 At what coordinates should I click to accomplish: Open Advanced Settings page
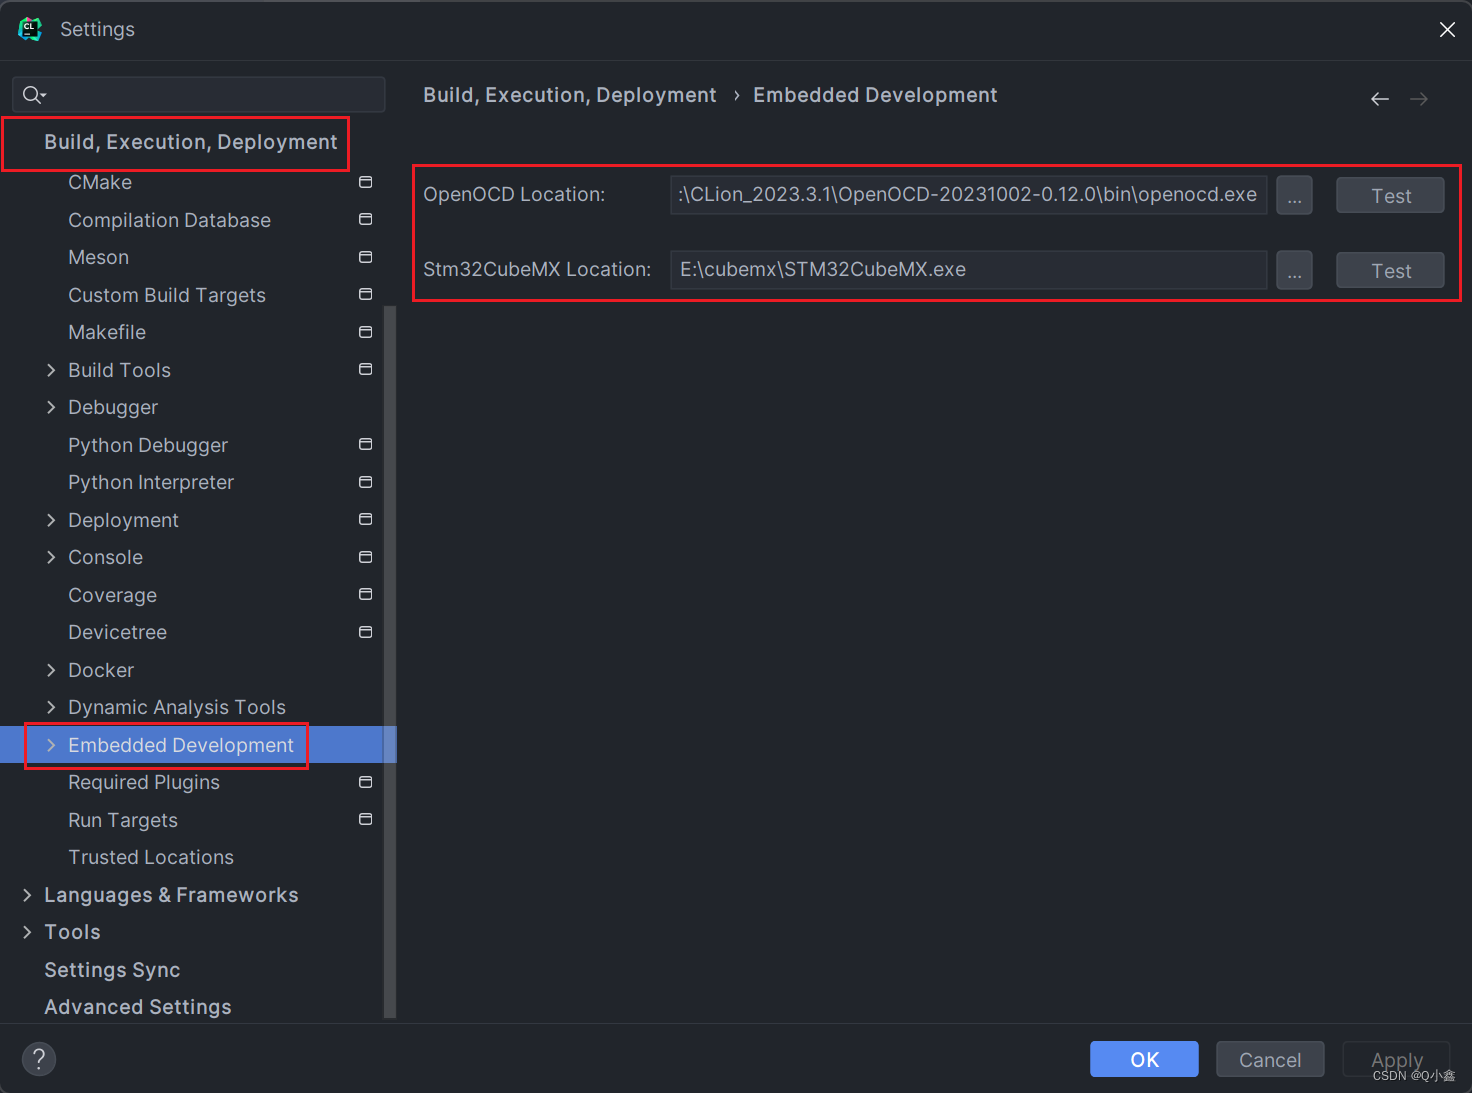click(x=138, y=1007)
